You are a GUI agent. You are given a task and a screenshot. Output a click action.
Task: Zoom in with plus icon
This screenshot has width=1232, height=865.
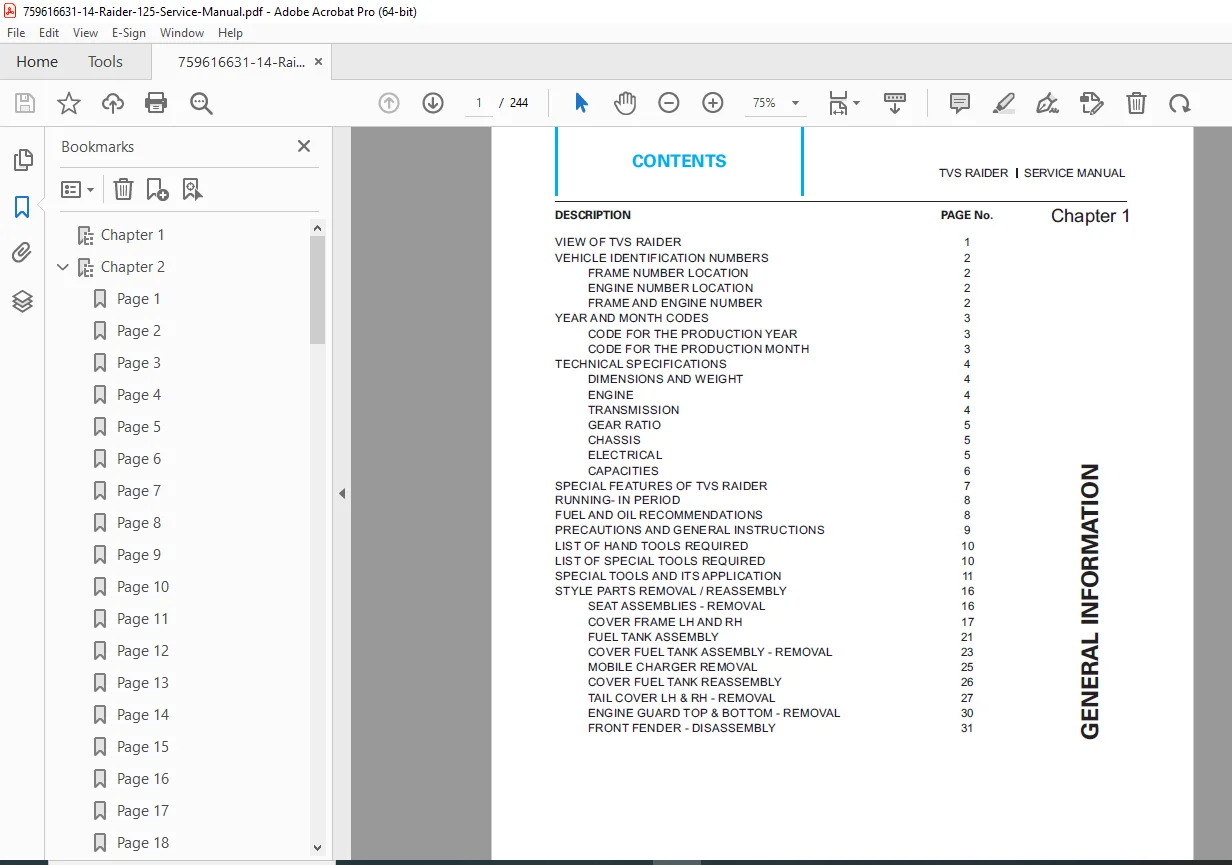click(x=713, y=103)
